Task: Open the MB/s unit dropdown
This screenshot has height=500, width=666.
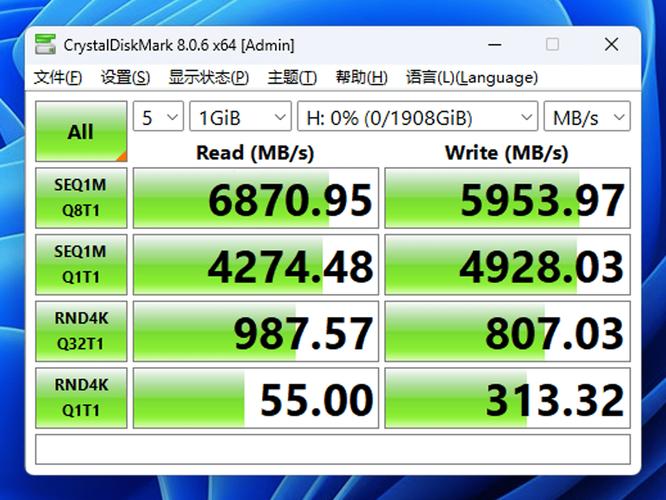Action: (587, 116)
